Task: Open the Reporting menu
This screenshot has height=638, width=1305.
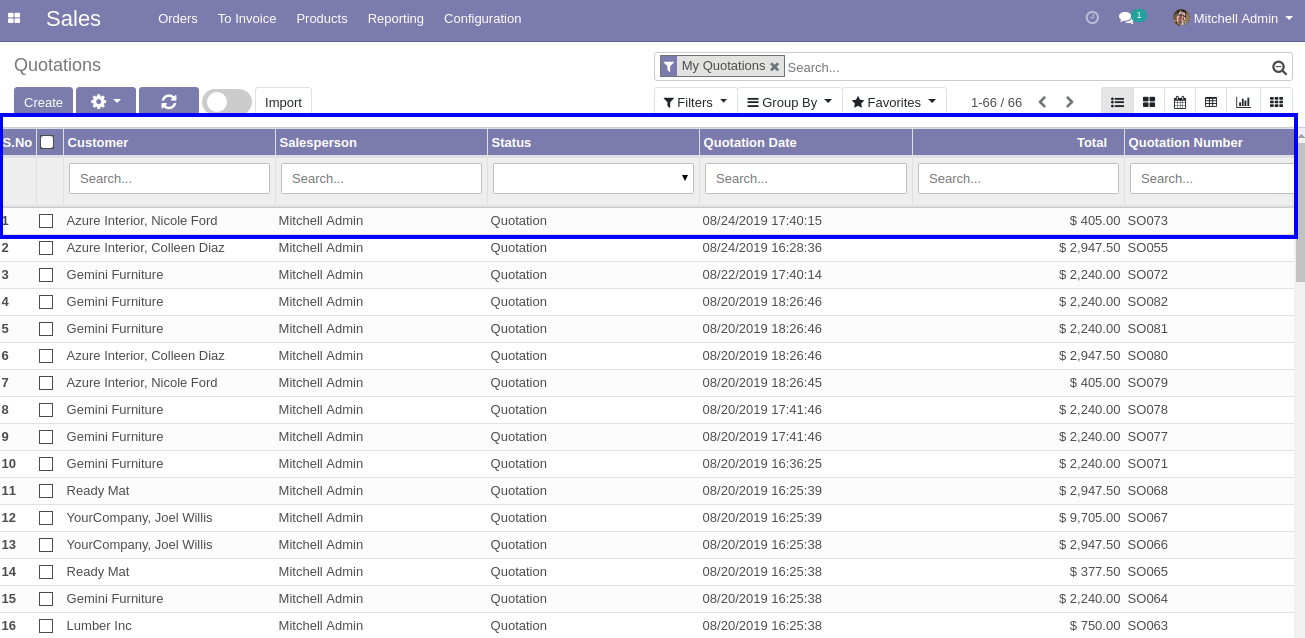Action: click(x=395, y=19)
